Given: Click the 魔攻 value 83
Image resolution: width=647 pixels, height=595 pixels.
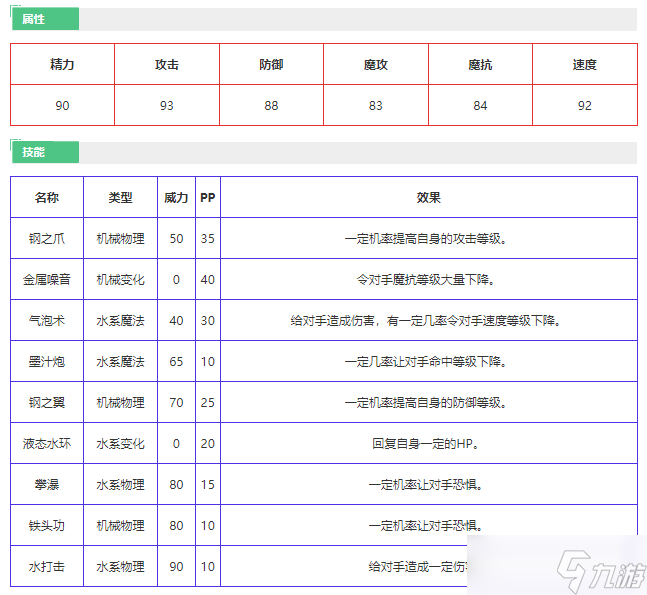Looking at the screenshot, I should pos(375,106).
